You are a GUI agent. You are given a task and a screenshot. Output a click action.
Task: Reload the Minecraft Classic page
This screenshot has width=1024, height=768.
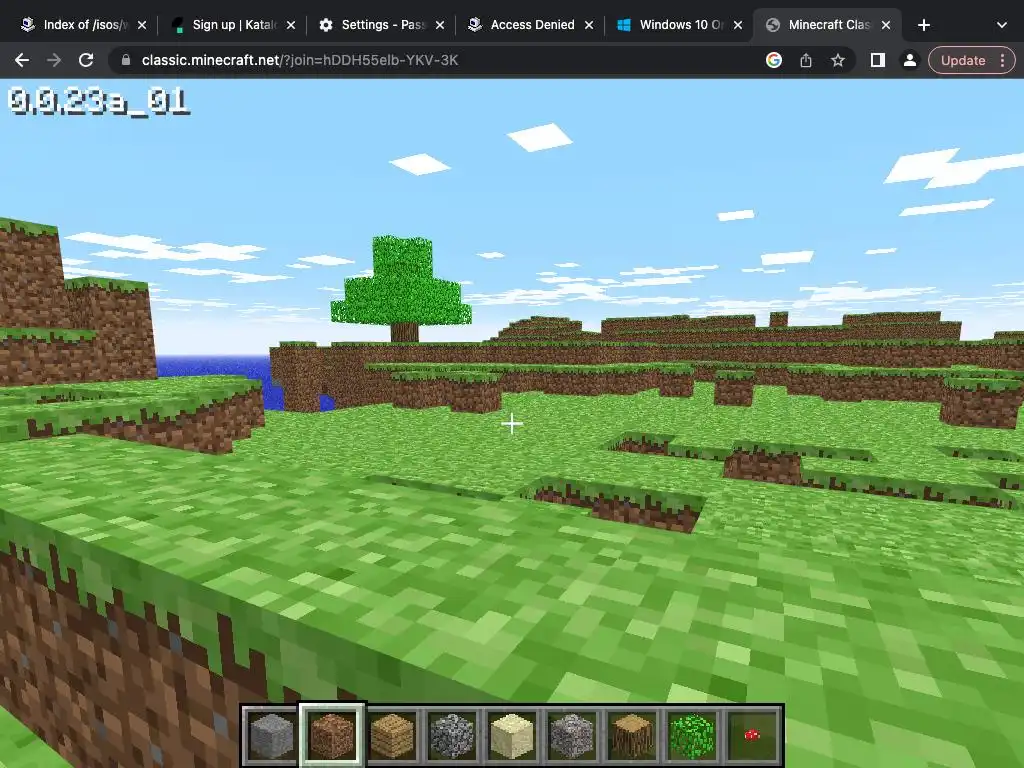click(86, 60)
